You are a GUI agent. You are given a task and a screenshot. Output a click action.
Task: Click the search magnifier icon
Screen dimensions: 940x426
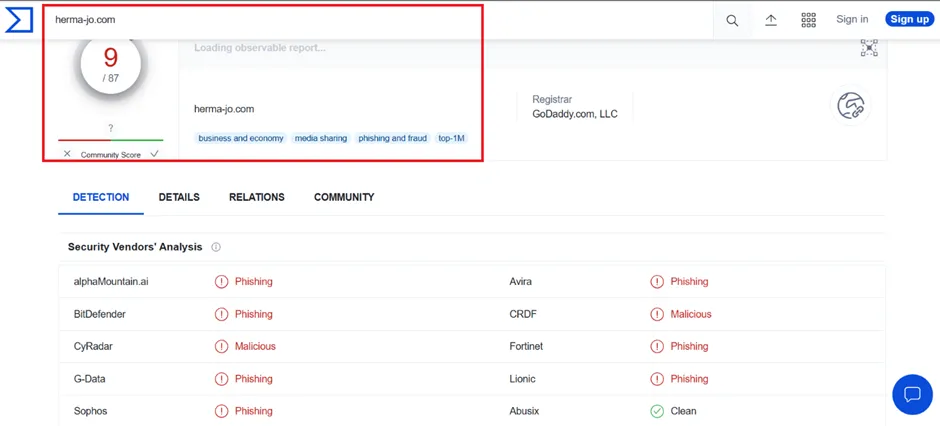coord(732,20)
